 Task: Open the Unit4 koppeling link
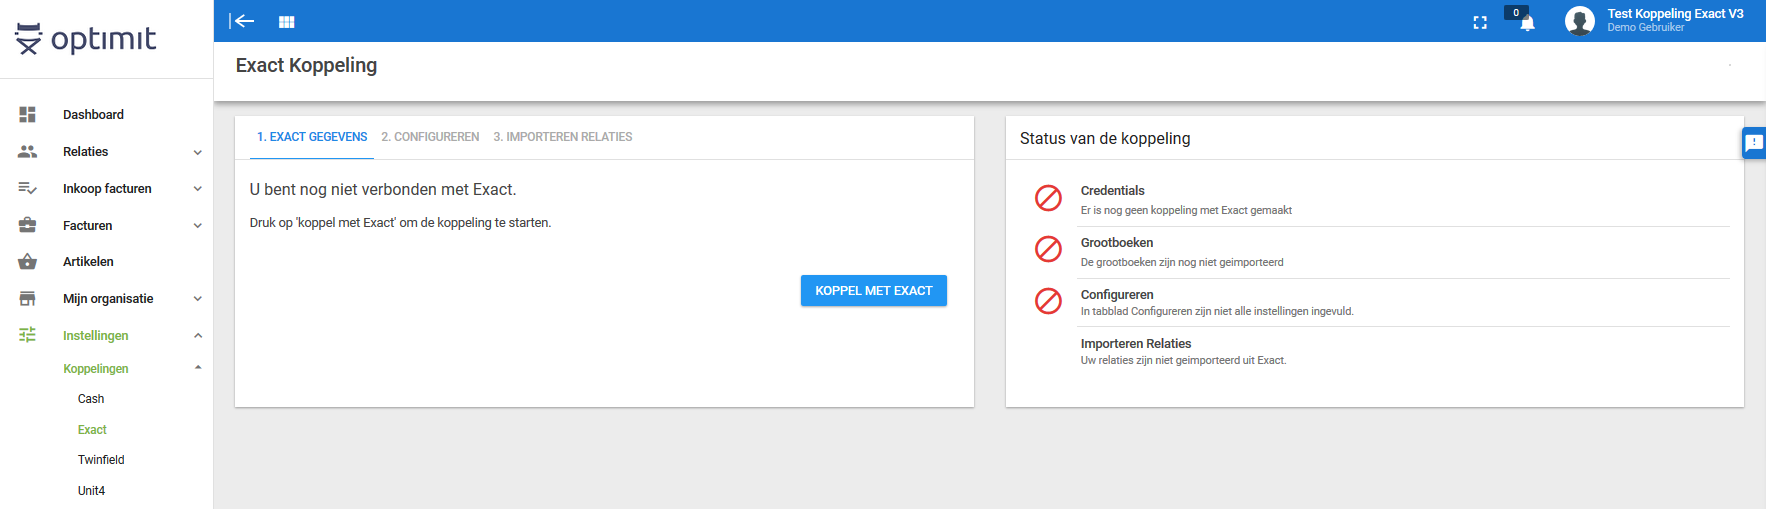91,491
